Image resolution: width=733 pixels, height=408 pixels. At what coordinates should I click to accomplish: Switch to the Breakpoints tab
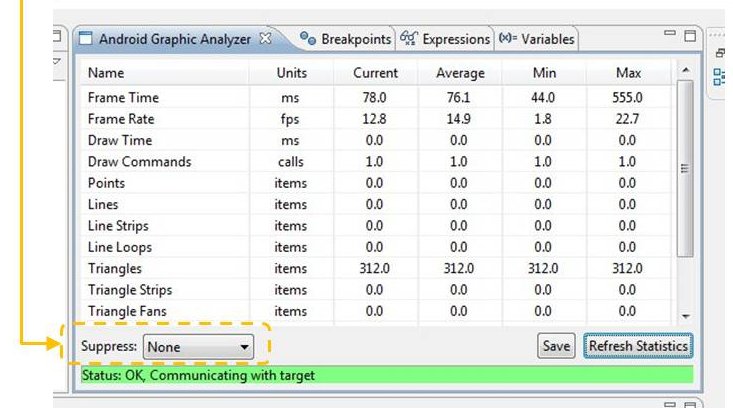[345, 39]
